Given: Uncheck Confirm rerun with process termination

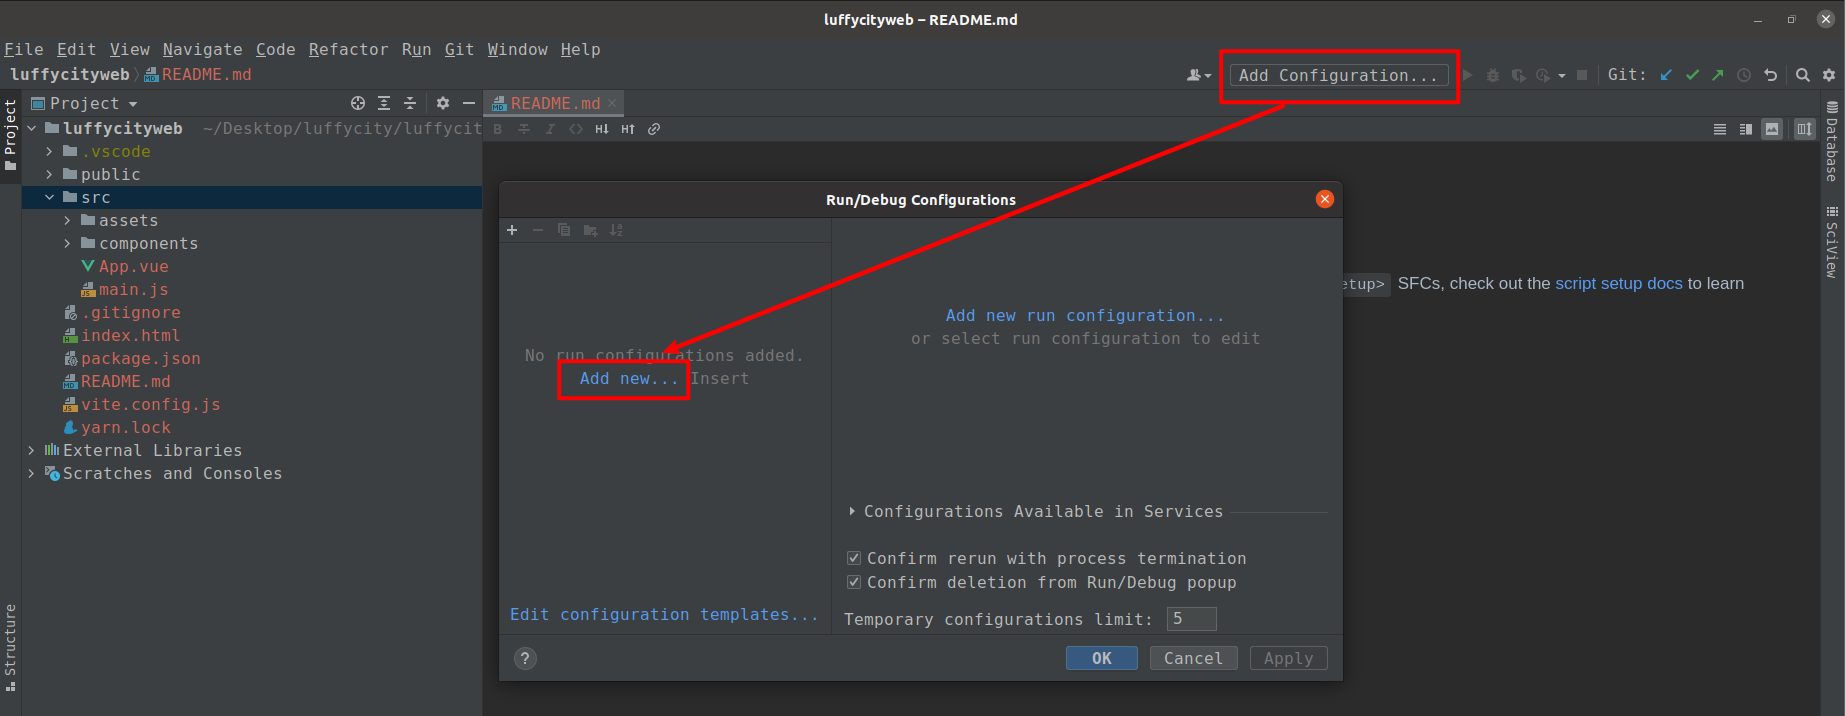Looking at the screenshot, I should pos(854,558).
